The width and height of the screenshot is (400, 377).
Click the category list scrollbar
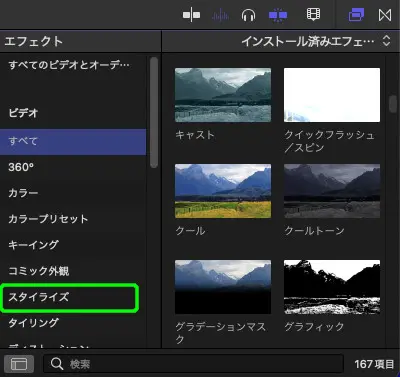pyautogui.click(x=154, y=113)
